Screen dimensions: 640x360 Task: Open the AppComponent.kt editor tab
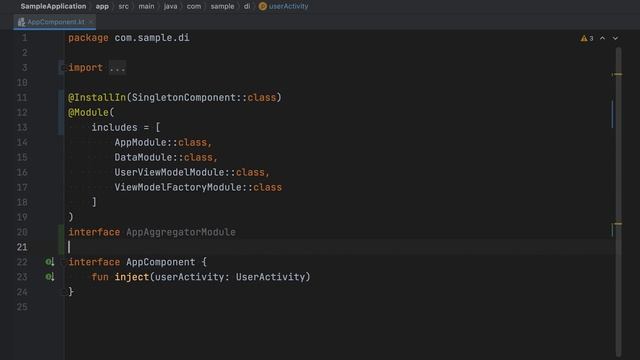[54, 22]
